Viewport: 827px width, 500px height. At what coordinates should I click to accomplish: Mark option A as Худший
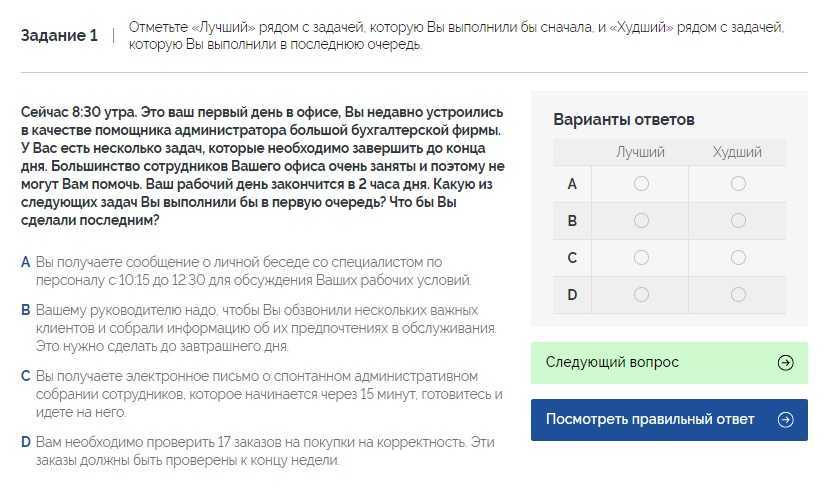pyautogui.click(x=738, y=184)
